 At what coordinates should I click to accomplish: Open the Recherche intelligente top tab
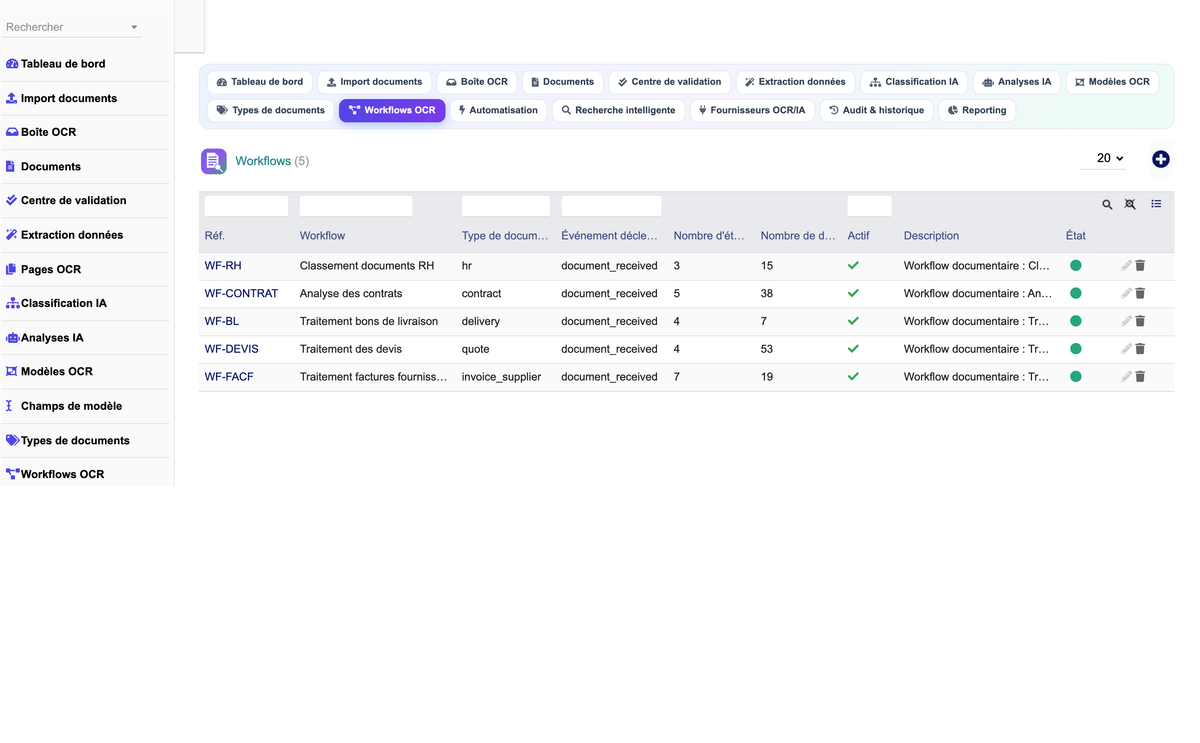618,110
